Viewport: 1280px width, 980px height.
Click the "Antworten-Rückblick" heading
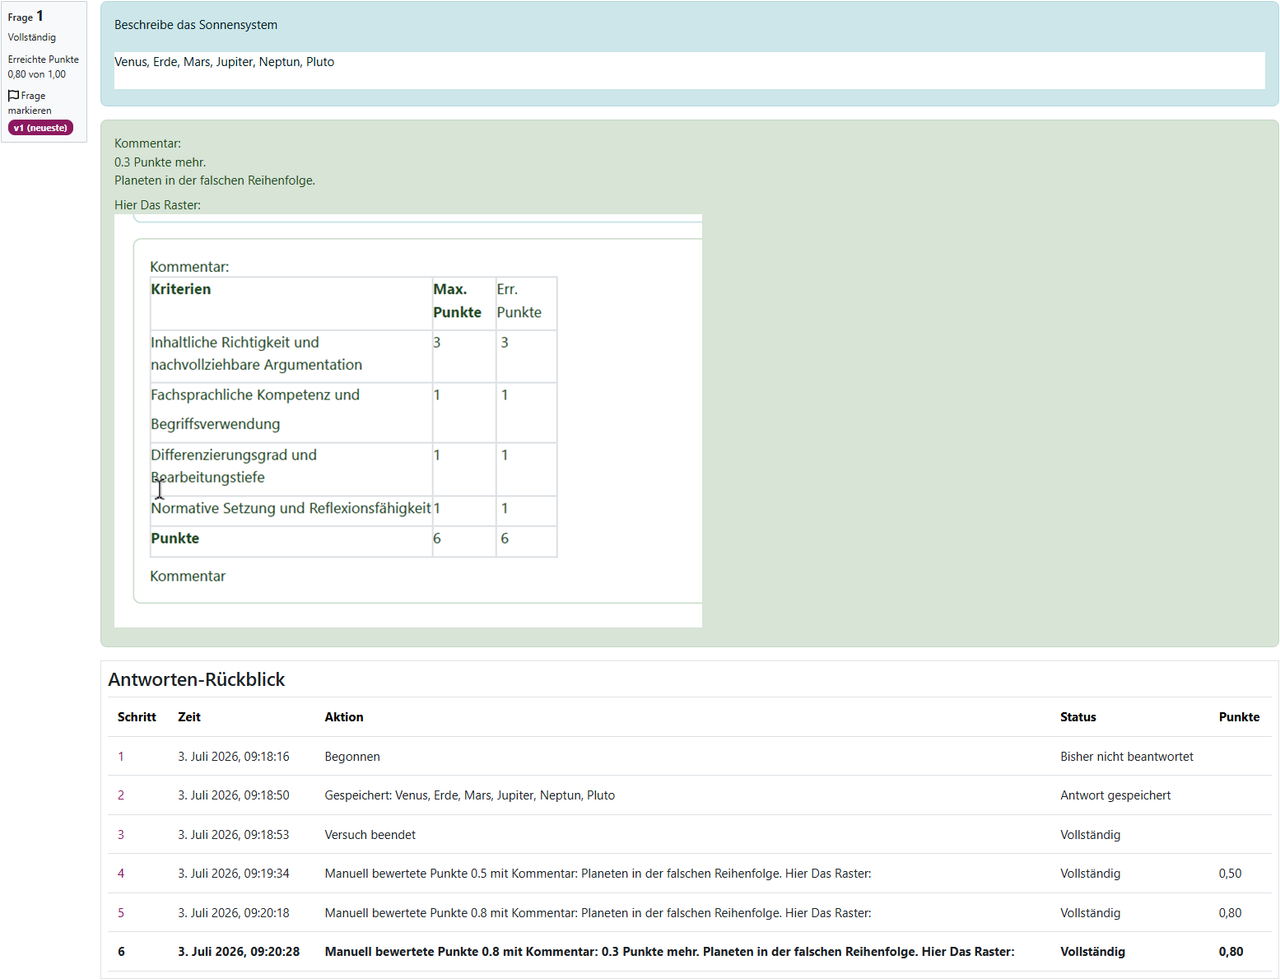[196, 680]
